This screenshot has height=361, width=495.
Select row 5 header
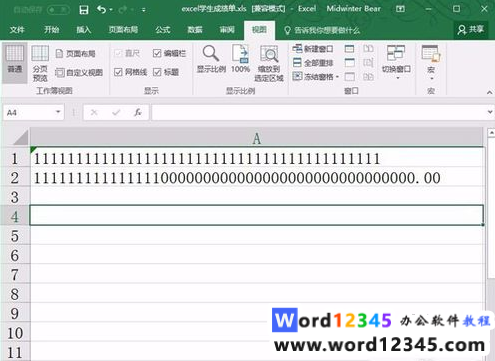pyautogui.click(x=15, y=236)
